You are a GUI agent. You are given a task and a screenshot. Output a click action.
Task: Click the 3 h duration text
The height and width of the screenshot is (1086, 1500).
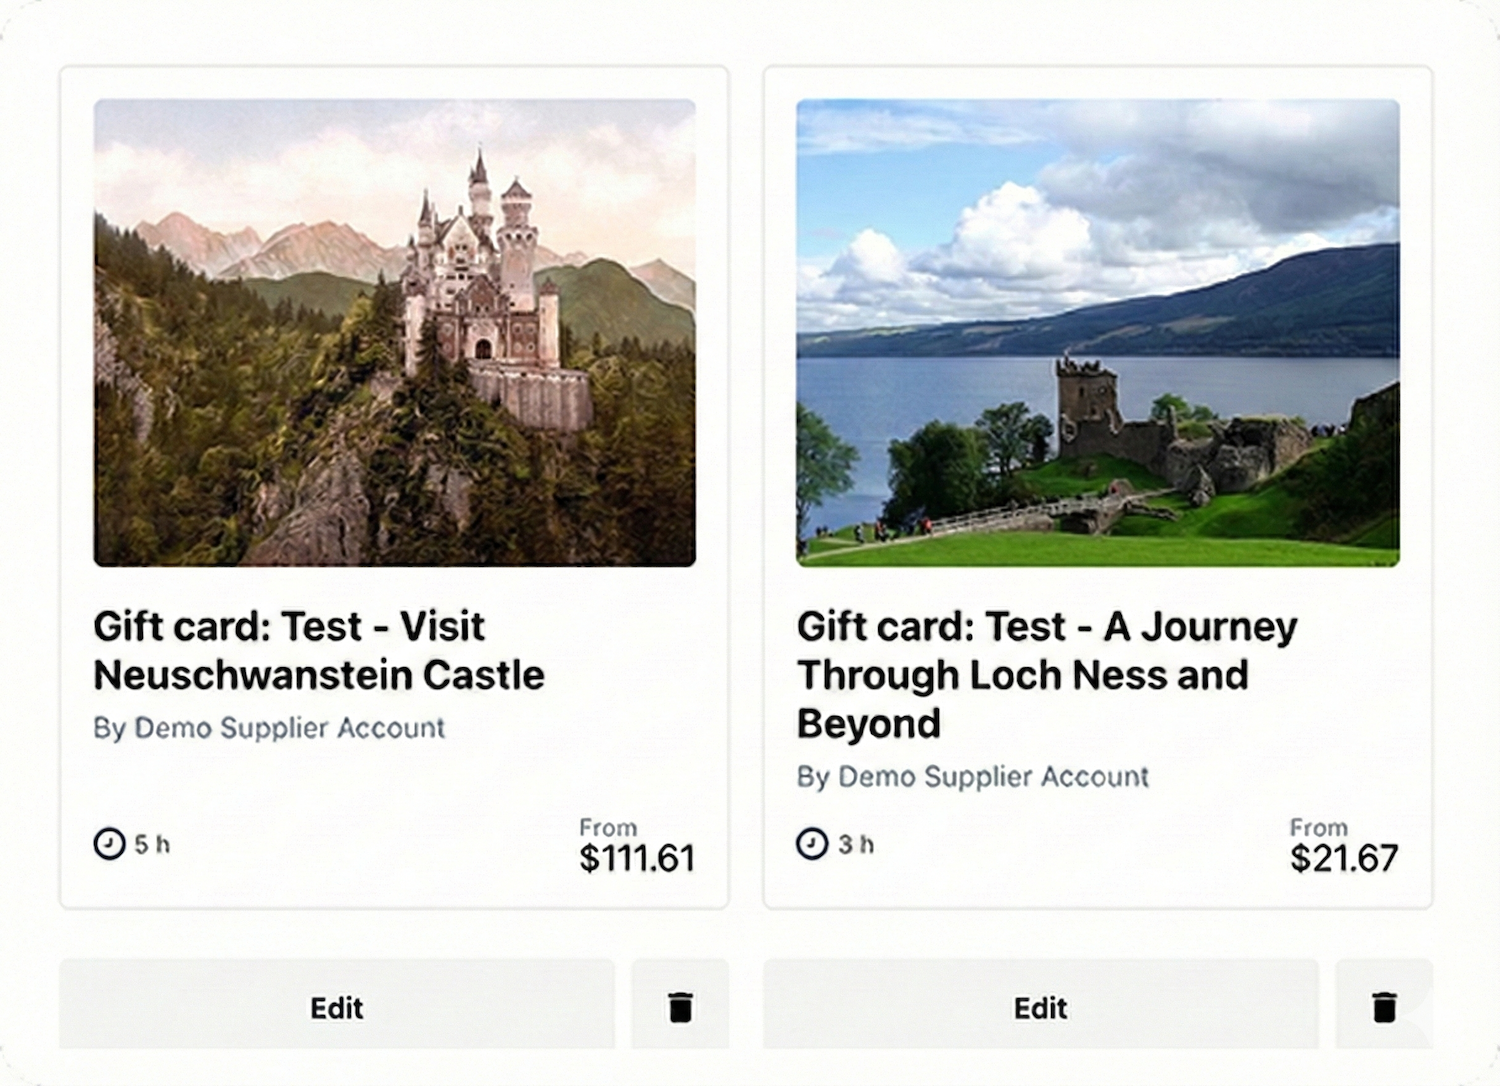click(856, 845)
